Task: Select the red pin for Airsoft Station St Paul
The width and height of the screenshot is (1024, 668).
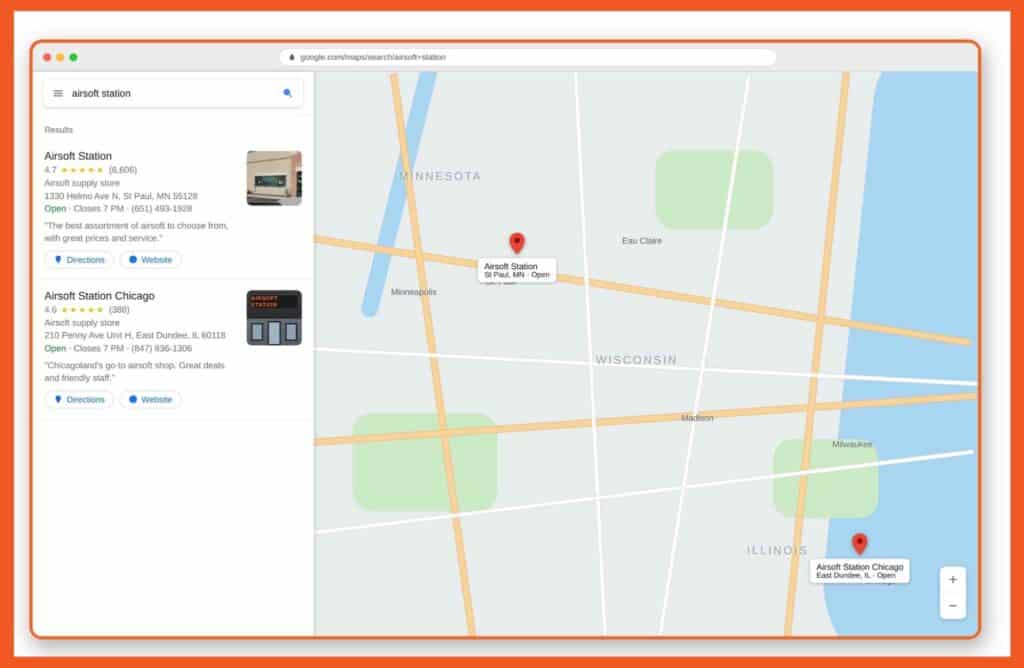Action: [517, 243]
